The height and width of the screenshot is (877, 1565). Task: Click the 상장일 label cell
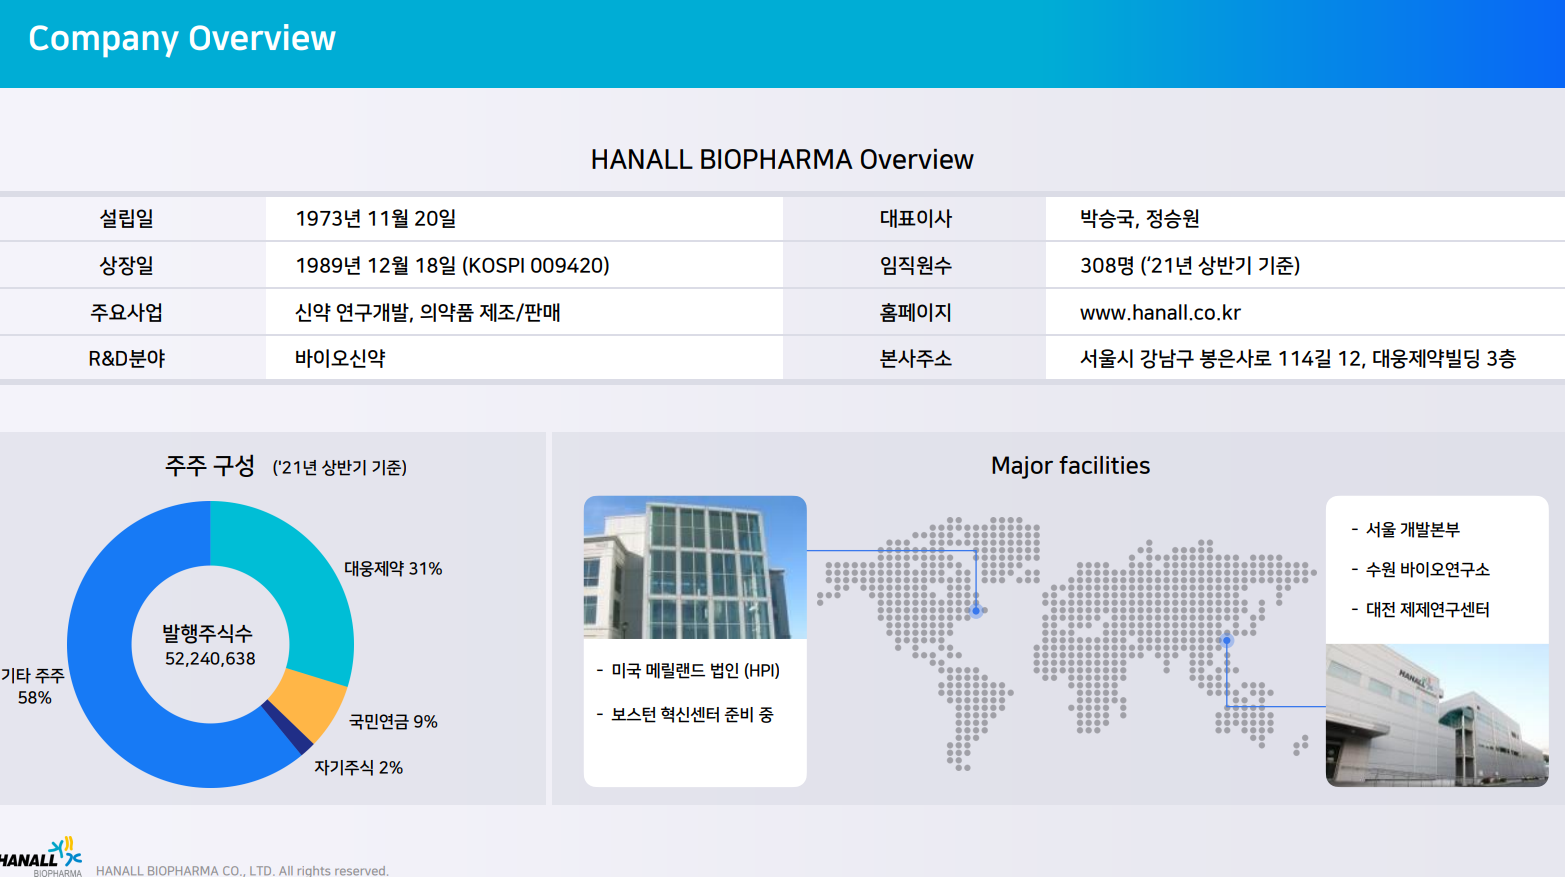(133, 265)
